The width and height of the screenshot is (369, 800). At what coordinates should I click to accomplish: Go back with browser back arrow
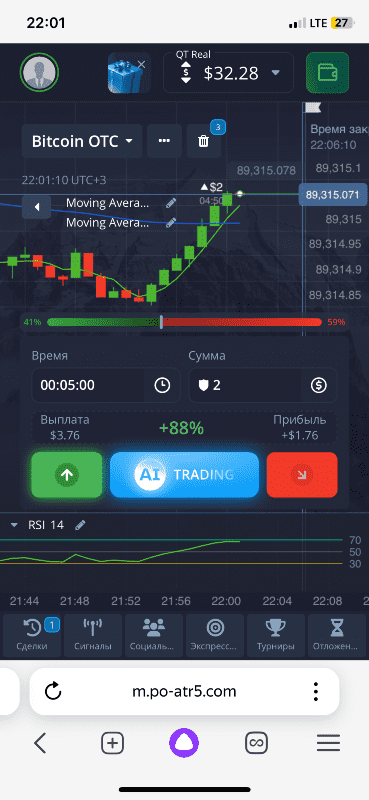(40, 743)
